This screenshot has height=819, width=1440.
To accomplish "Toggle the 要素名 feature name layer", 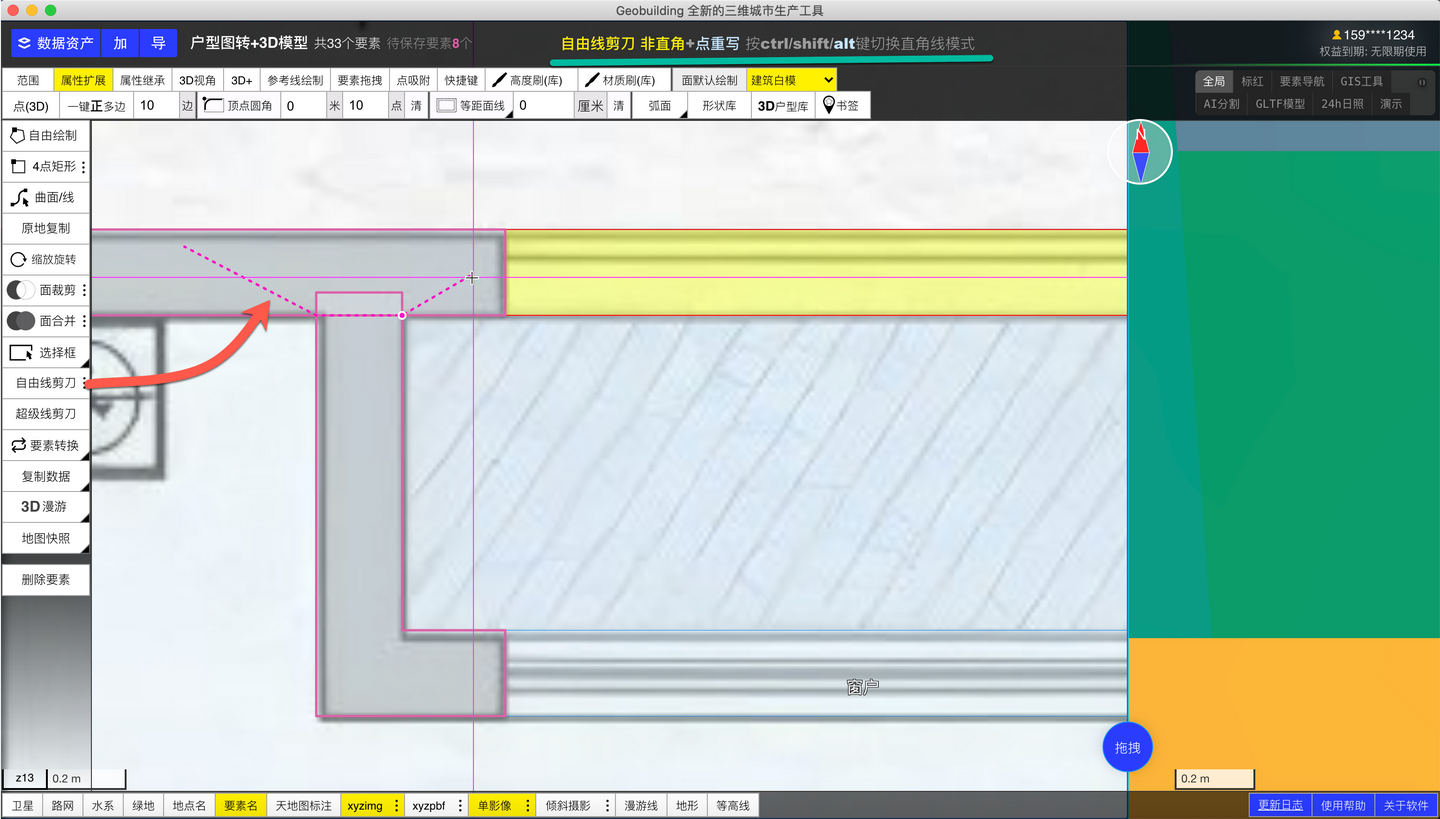I will (x=241, y=805).
